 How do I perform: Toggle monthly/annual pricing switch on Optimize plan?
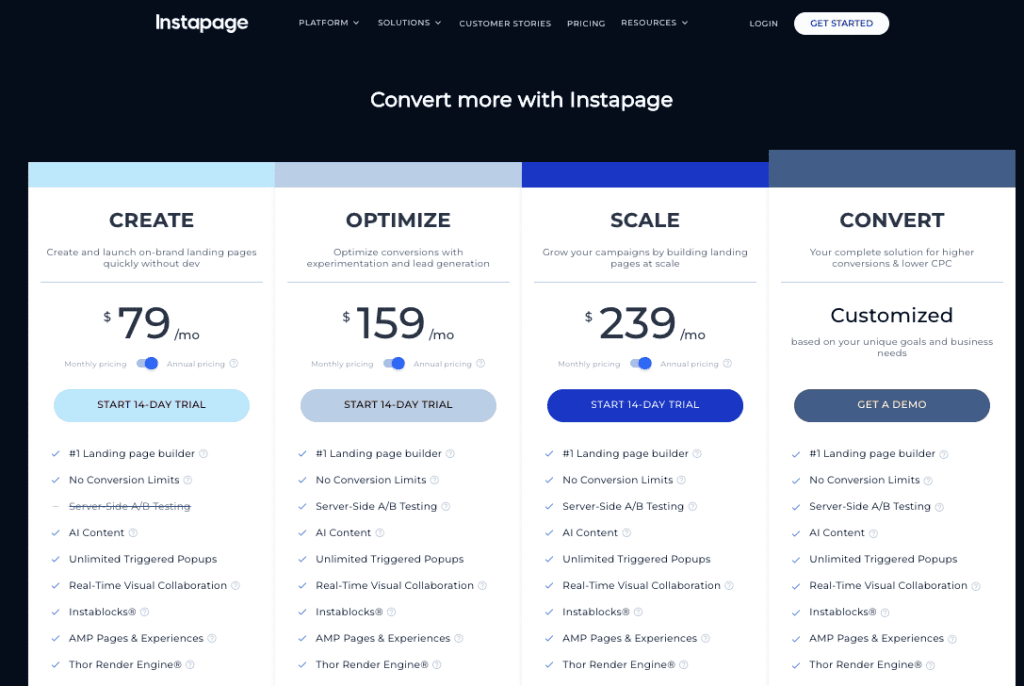click(394, 363)
